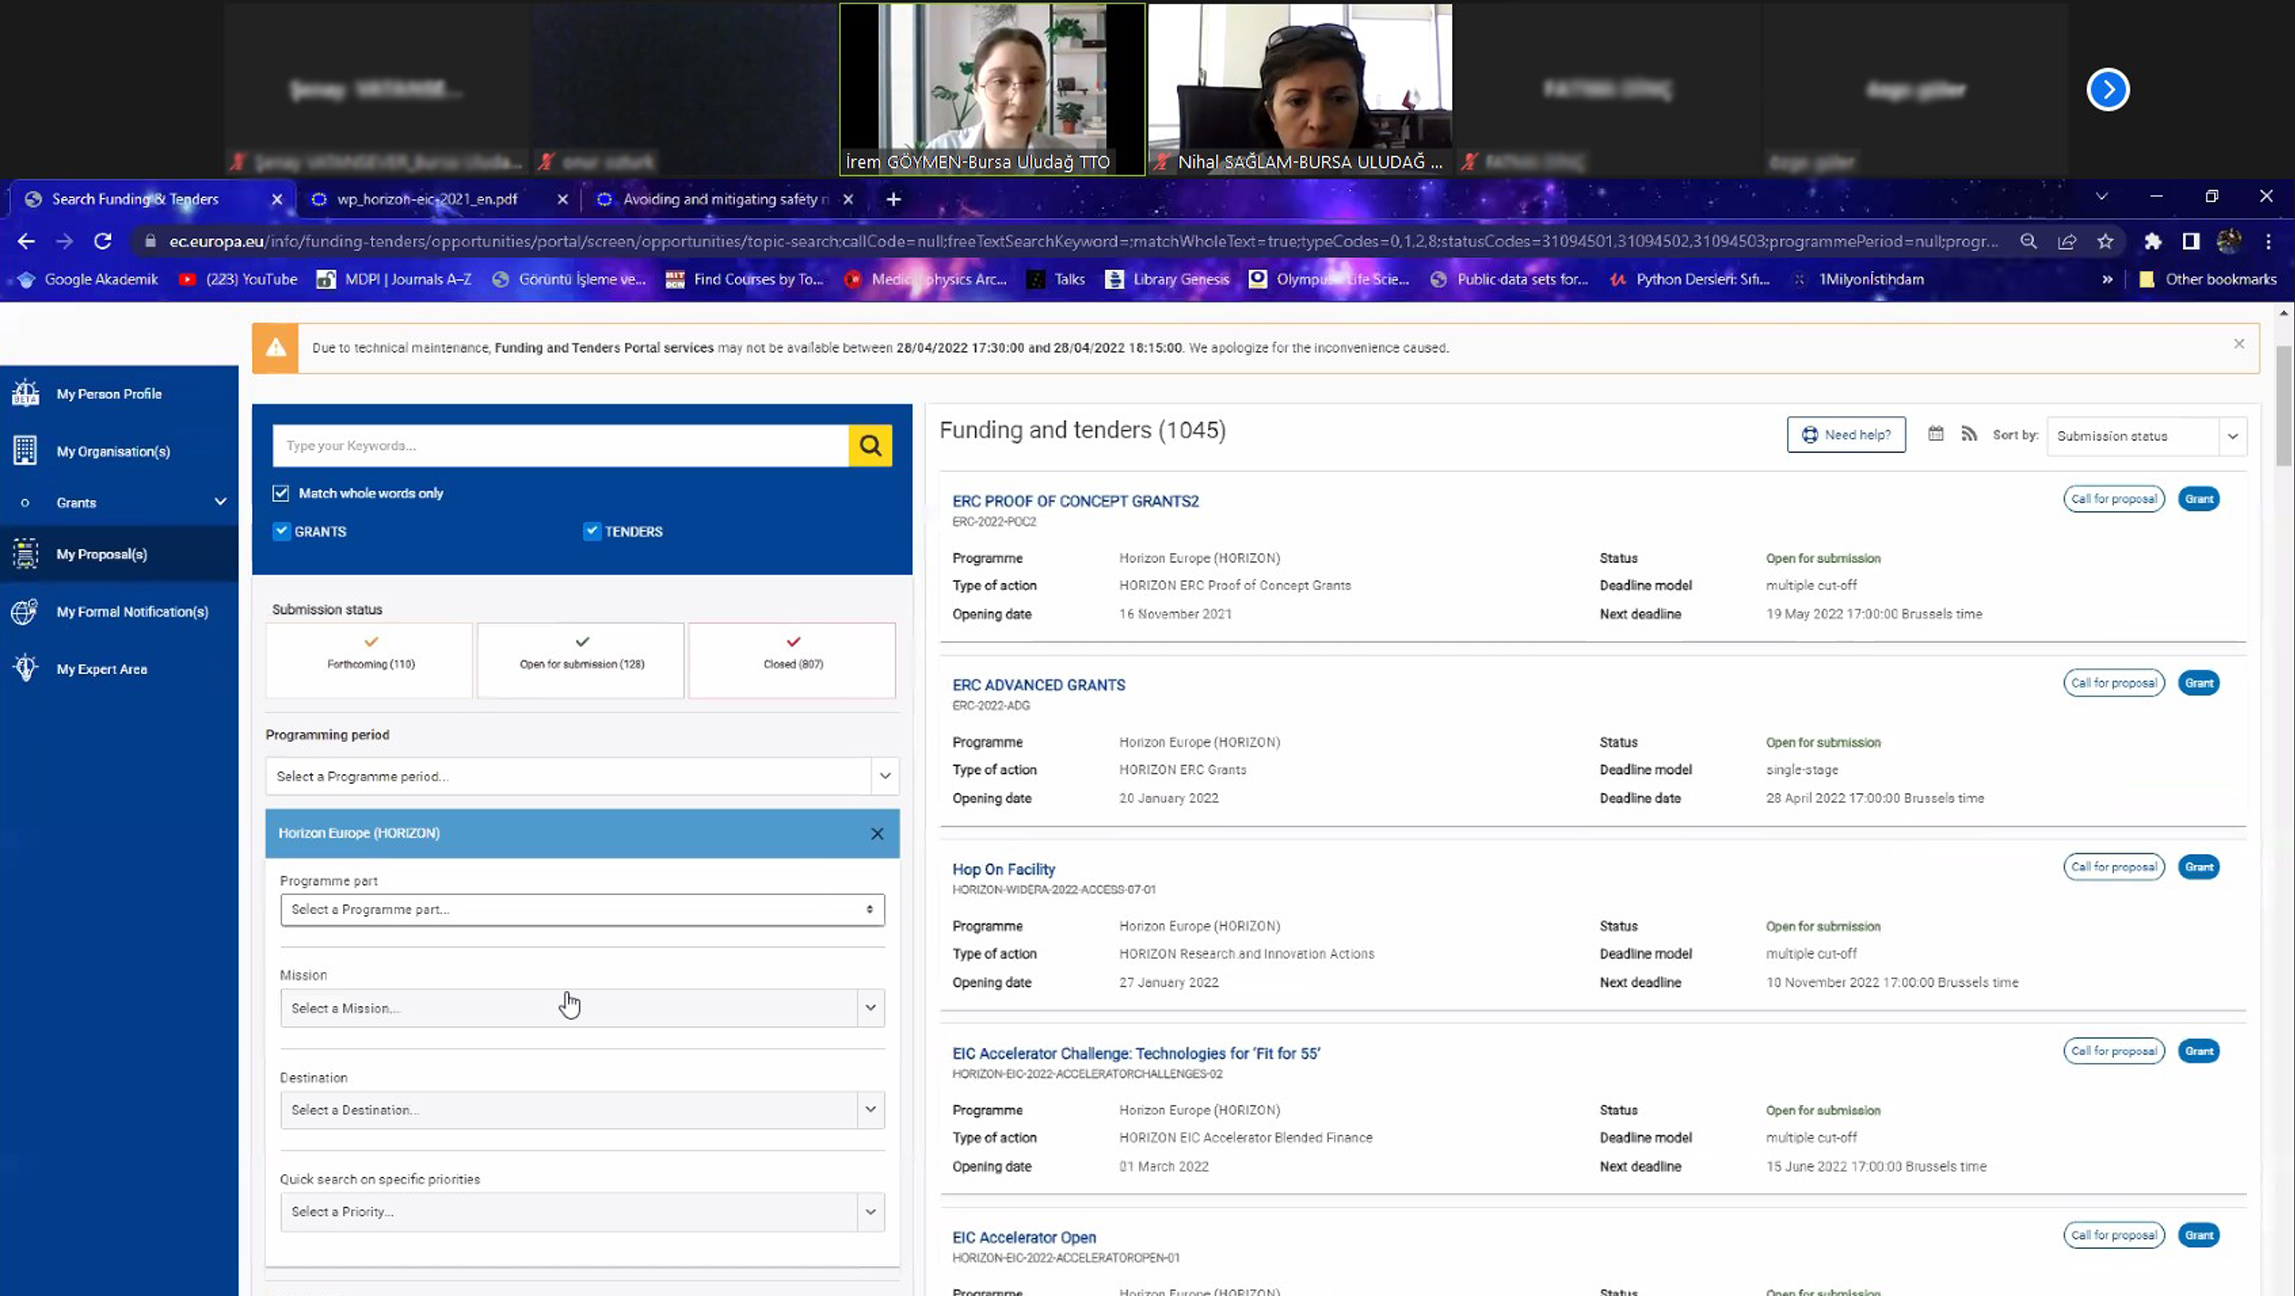Viewport: 2295px width, 1296px height.
Task: Bookmark page with the star icon
Action: pos(2105,241)
